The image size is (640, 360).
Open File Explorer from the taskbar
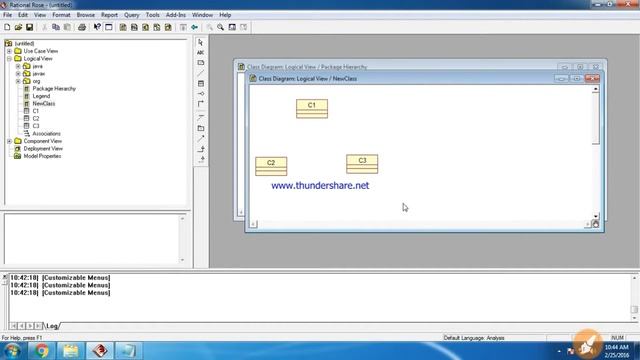point(71,351)
